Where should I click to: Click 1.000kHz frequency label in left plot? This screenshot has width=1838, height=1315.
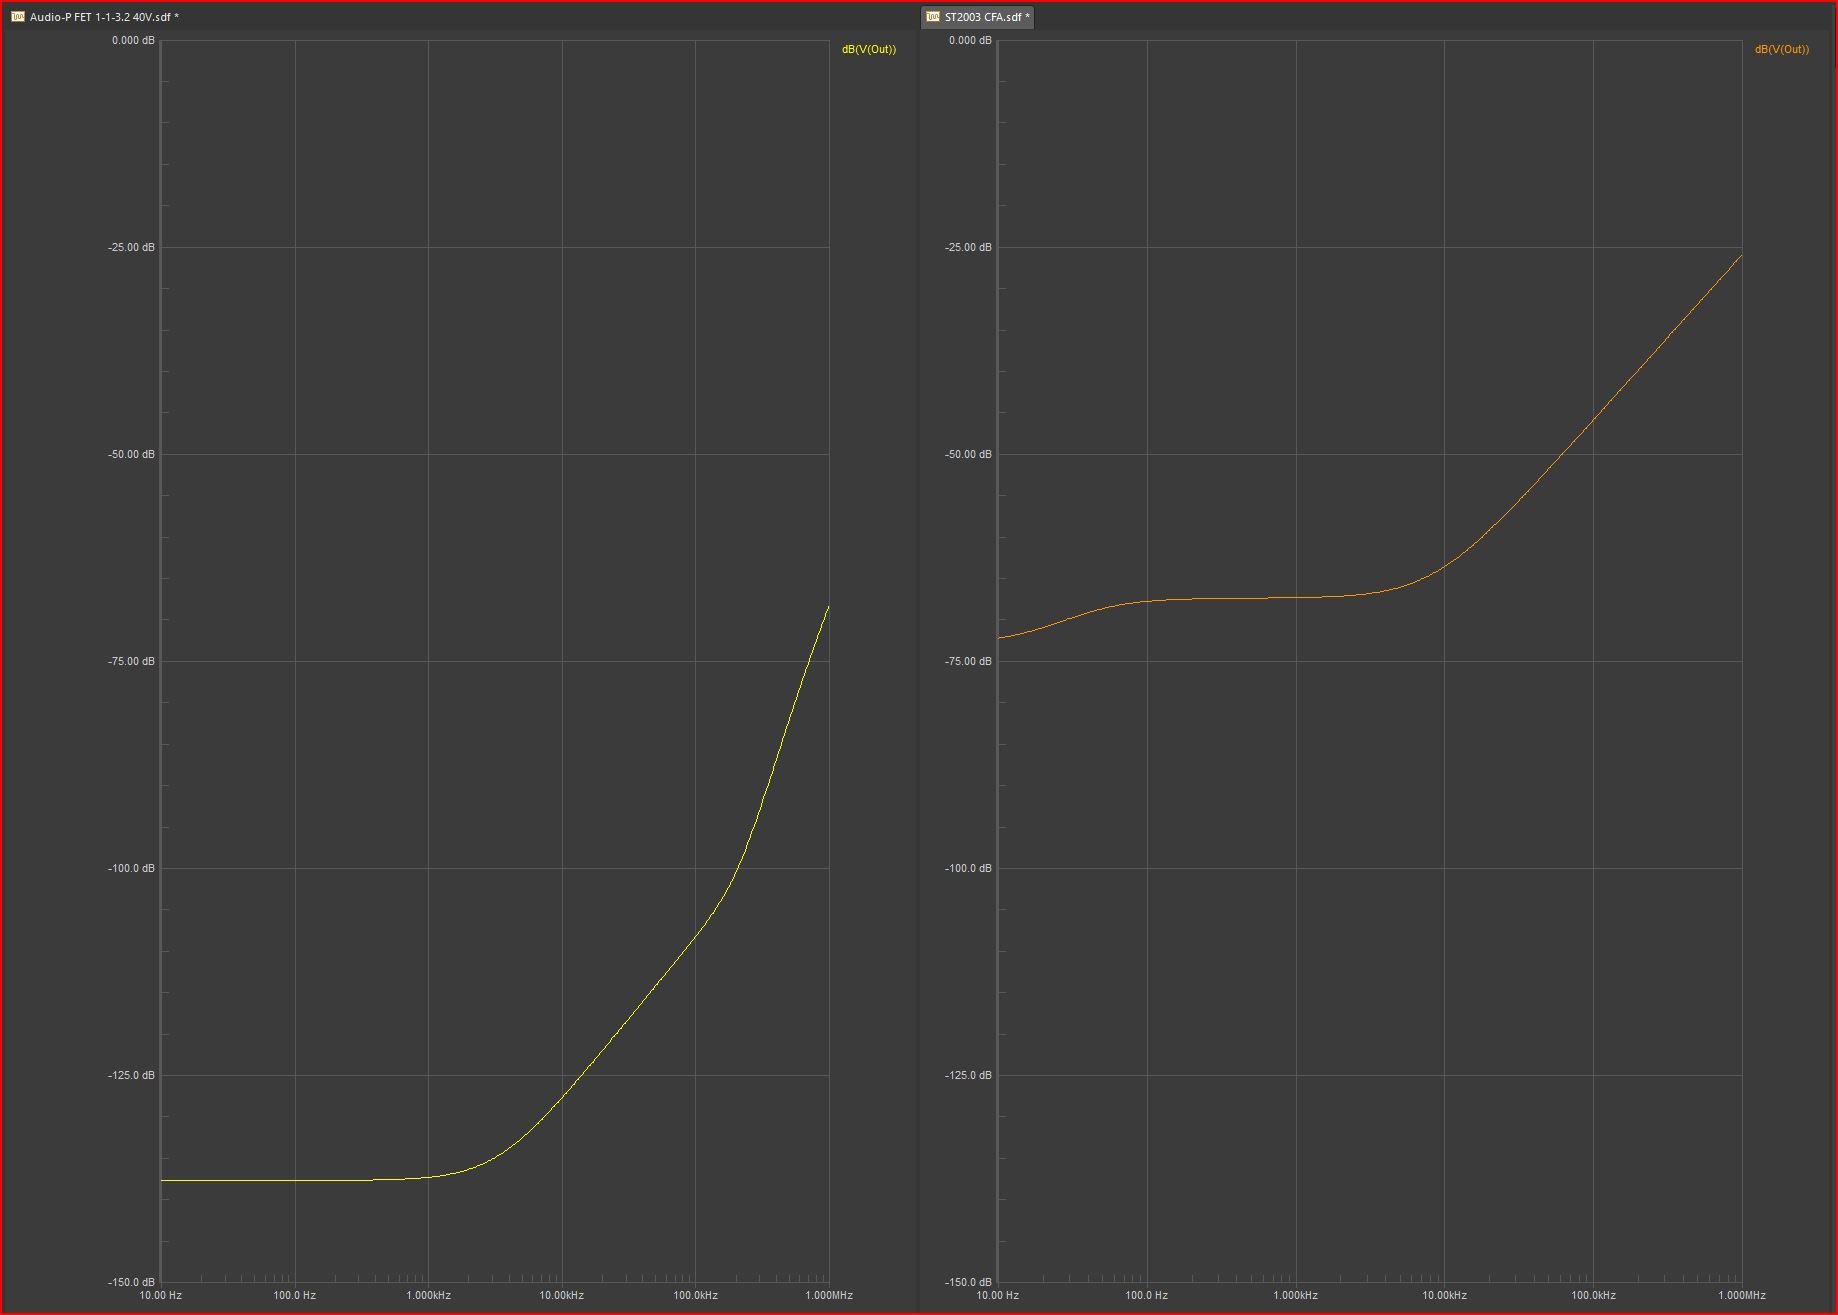tap(429, 1295)
